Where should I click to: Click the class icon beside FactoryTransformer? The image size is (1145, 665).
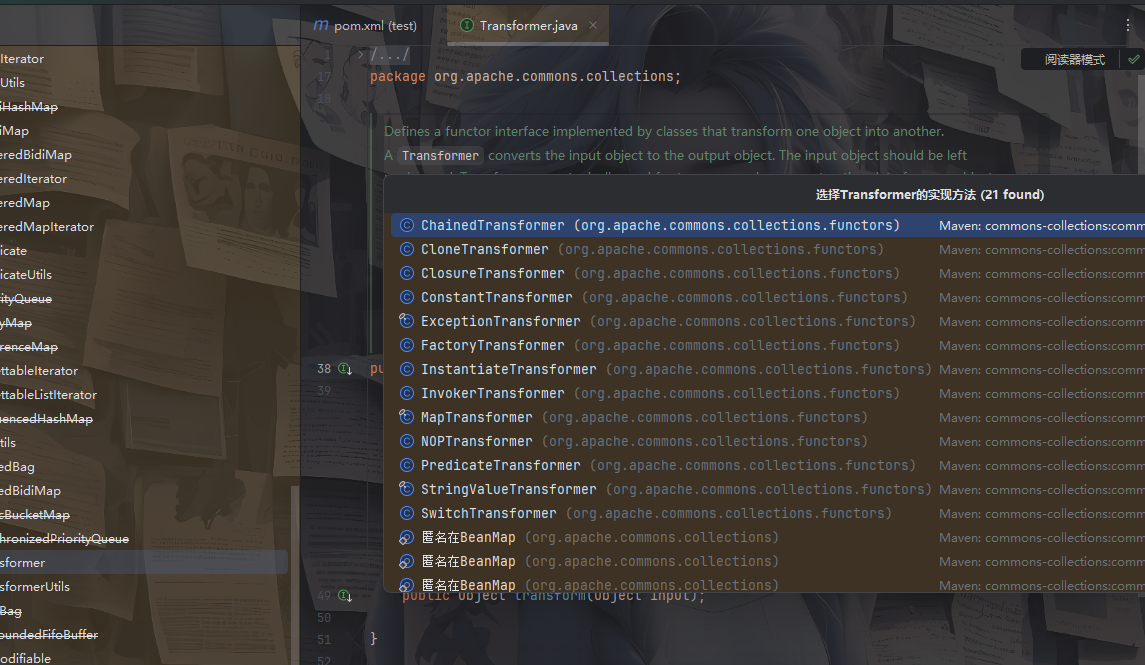pos(407,345)
